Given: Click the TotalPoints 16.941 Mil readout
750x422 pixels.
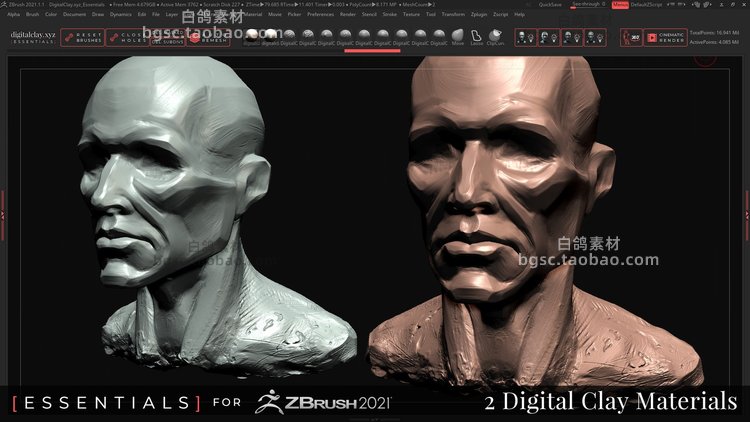Looking at the screenshot, I should (715, 33).
